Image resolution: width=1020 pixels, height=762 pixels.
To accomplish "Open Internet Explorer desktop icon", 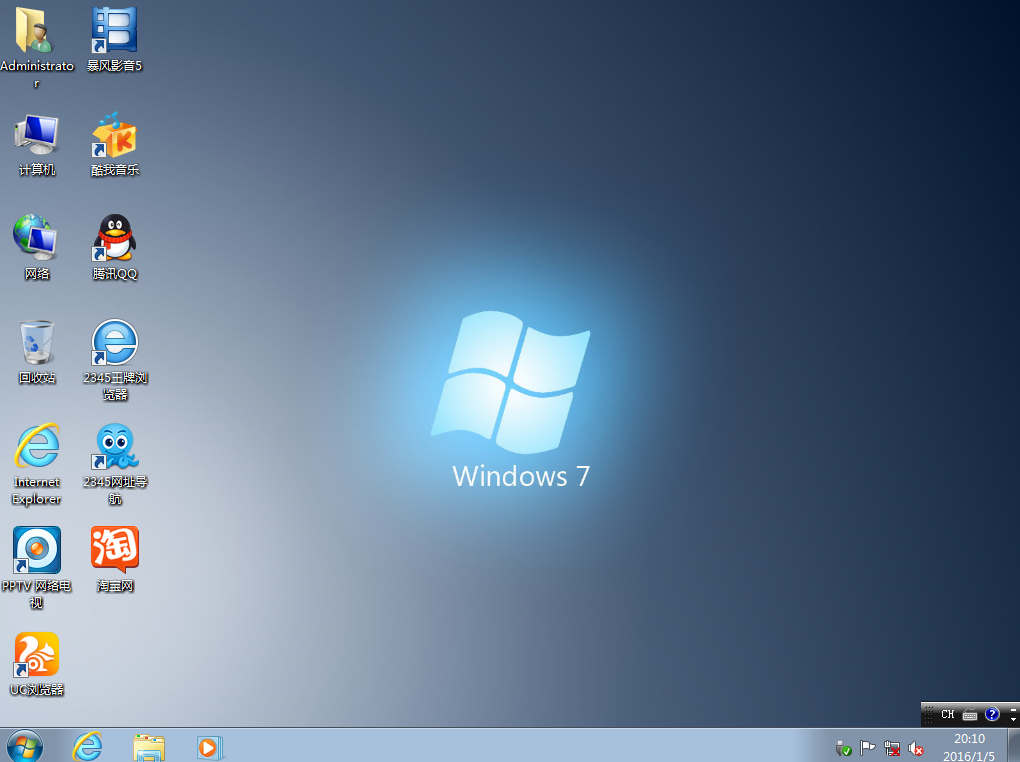I will point(36,463).
